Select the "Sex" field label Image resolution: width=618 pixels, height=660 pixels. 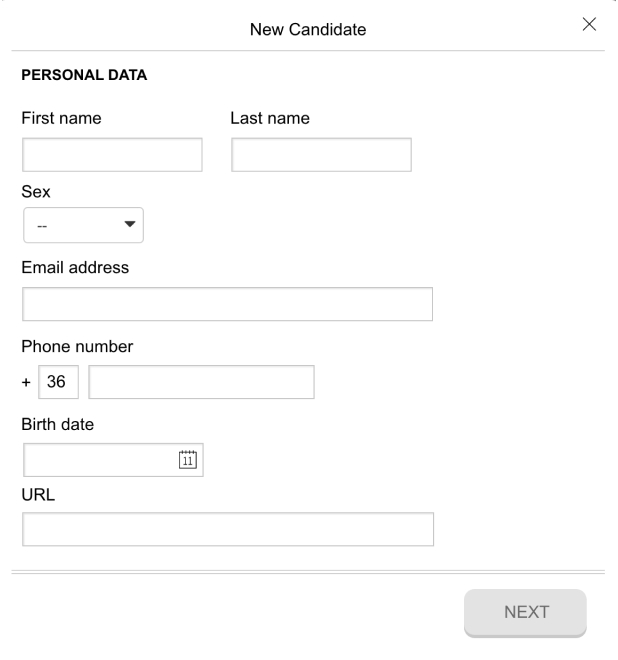[36, 192]
